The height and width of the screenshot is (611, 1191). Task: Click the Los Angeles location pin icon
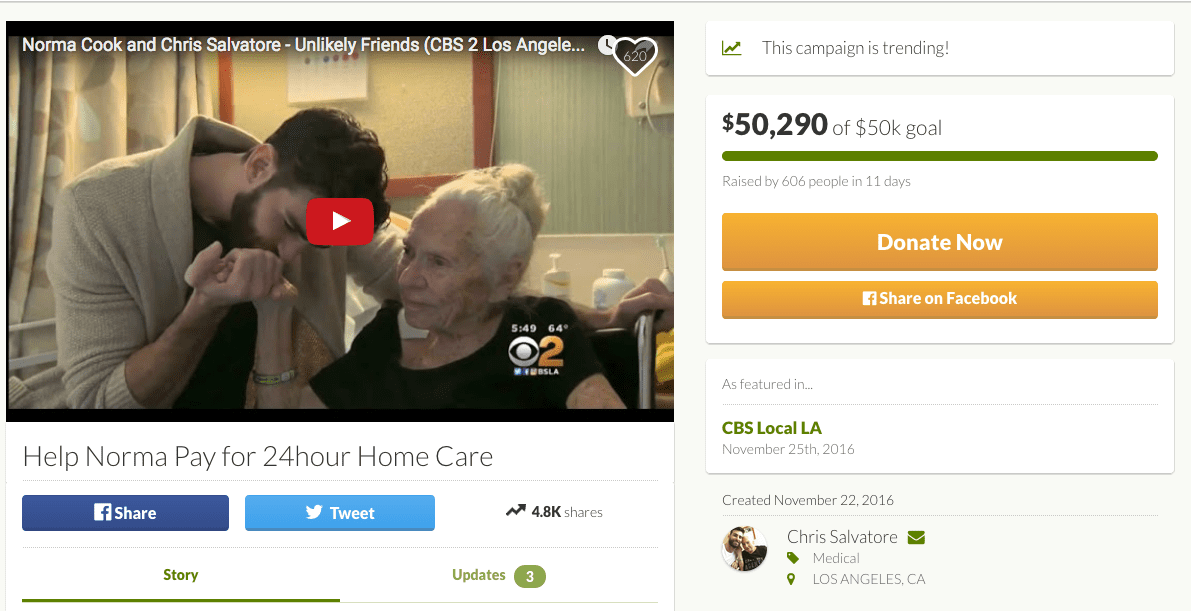[x=791, y=579]
